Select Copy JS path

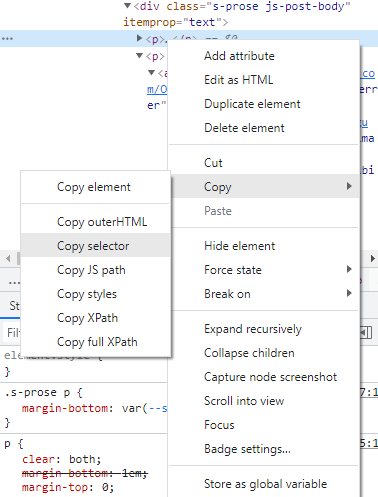click(x=91, y=270)
